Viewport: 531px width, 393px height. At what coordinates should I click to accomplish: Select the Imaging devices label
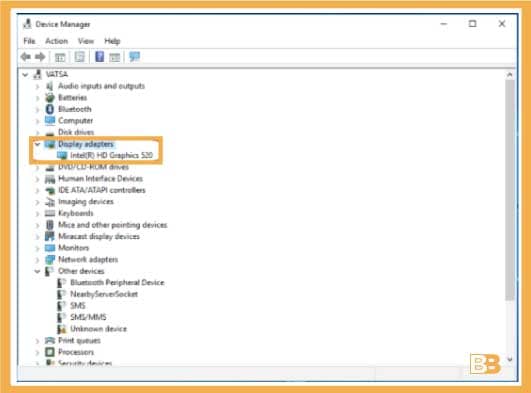point(86,202)
